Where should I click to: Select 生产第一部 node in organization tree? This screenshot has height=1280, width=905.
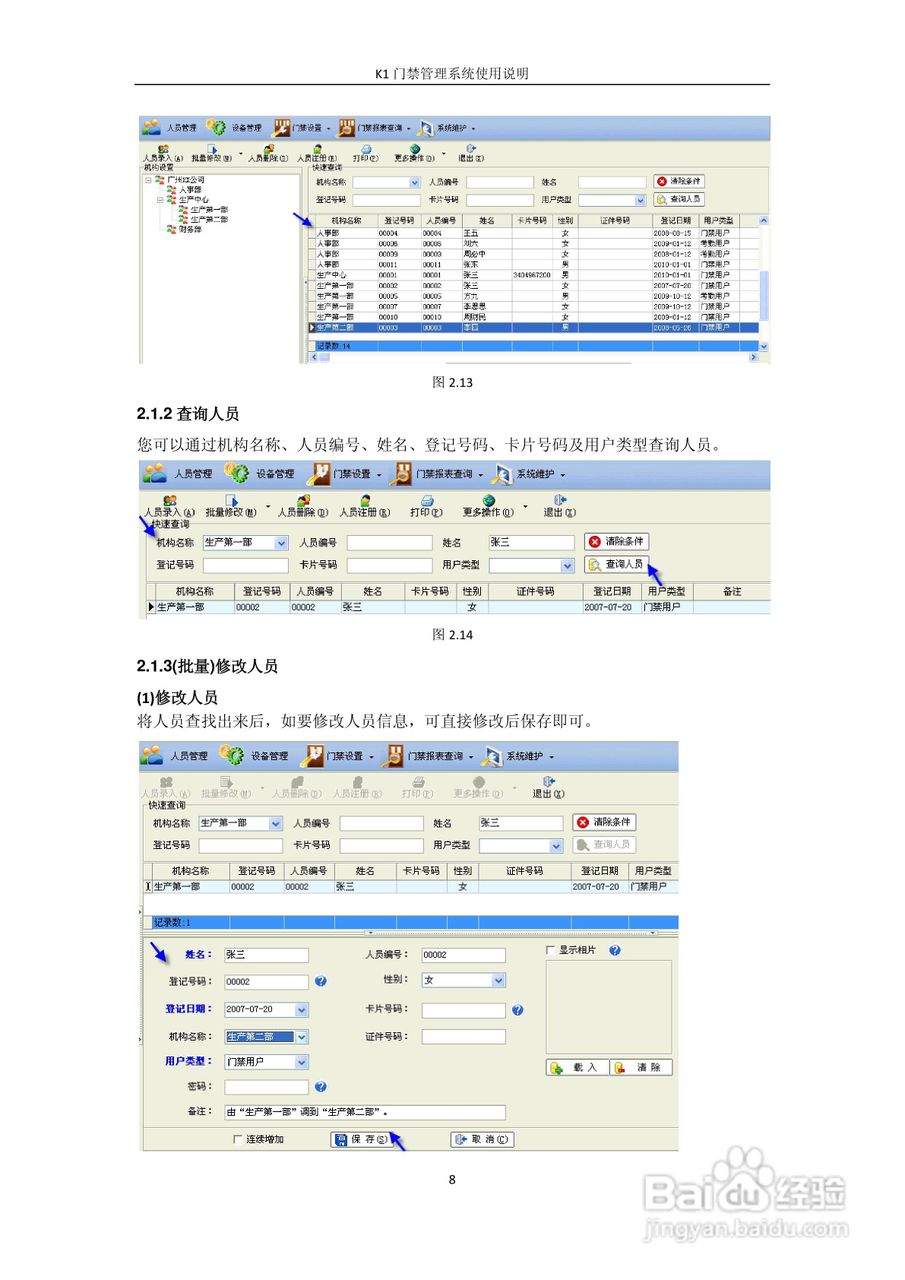coord(203,210)
